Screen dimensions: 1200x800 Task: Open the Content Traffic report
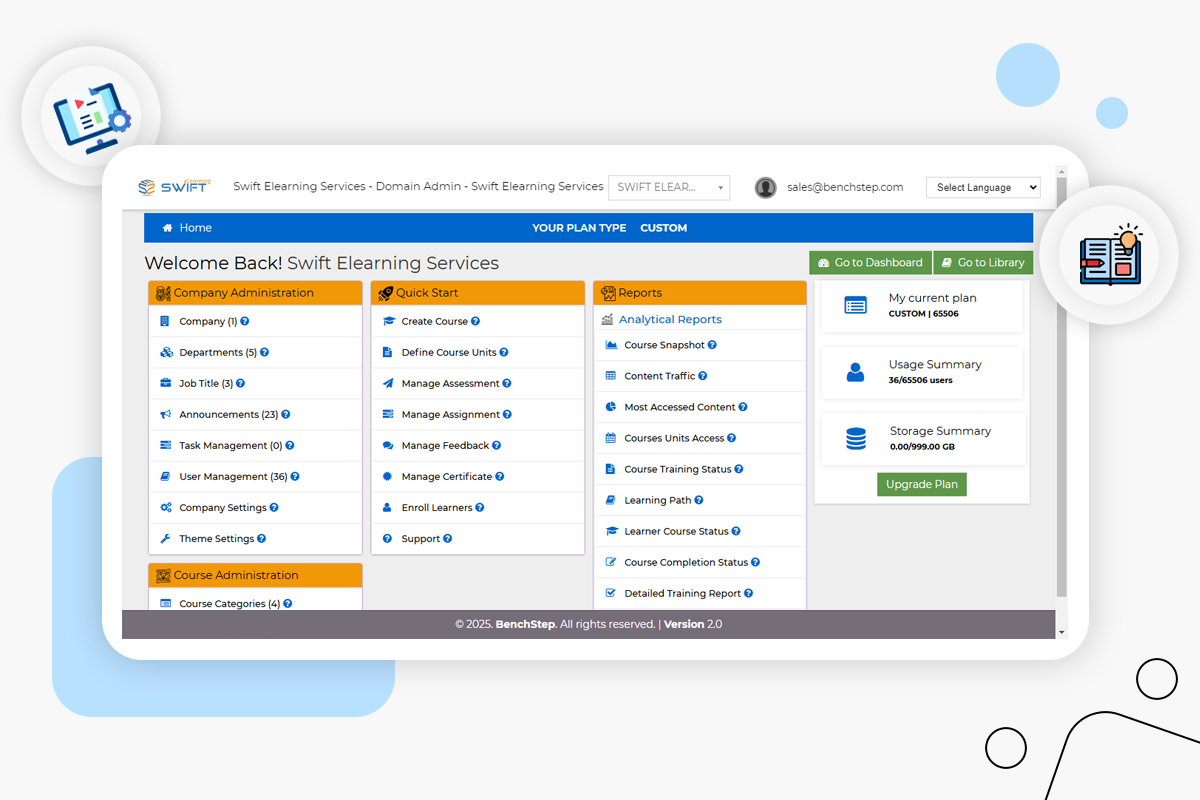click(660, 377)
